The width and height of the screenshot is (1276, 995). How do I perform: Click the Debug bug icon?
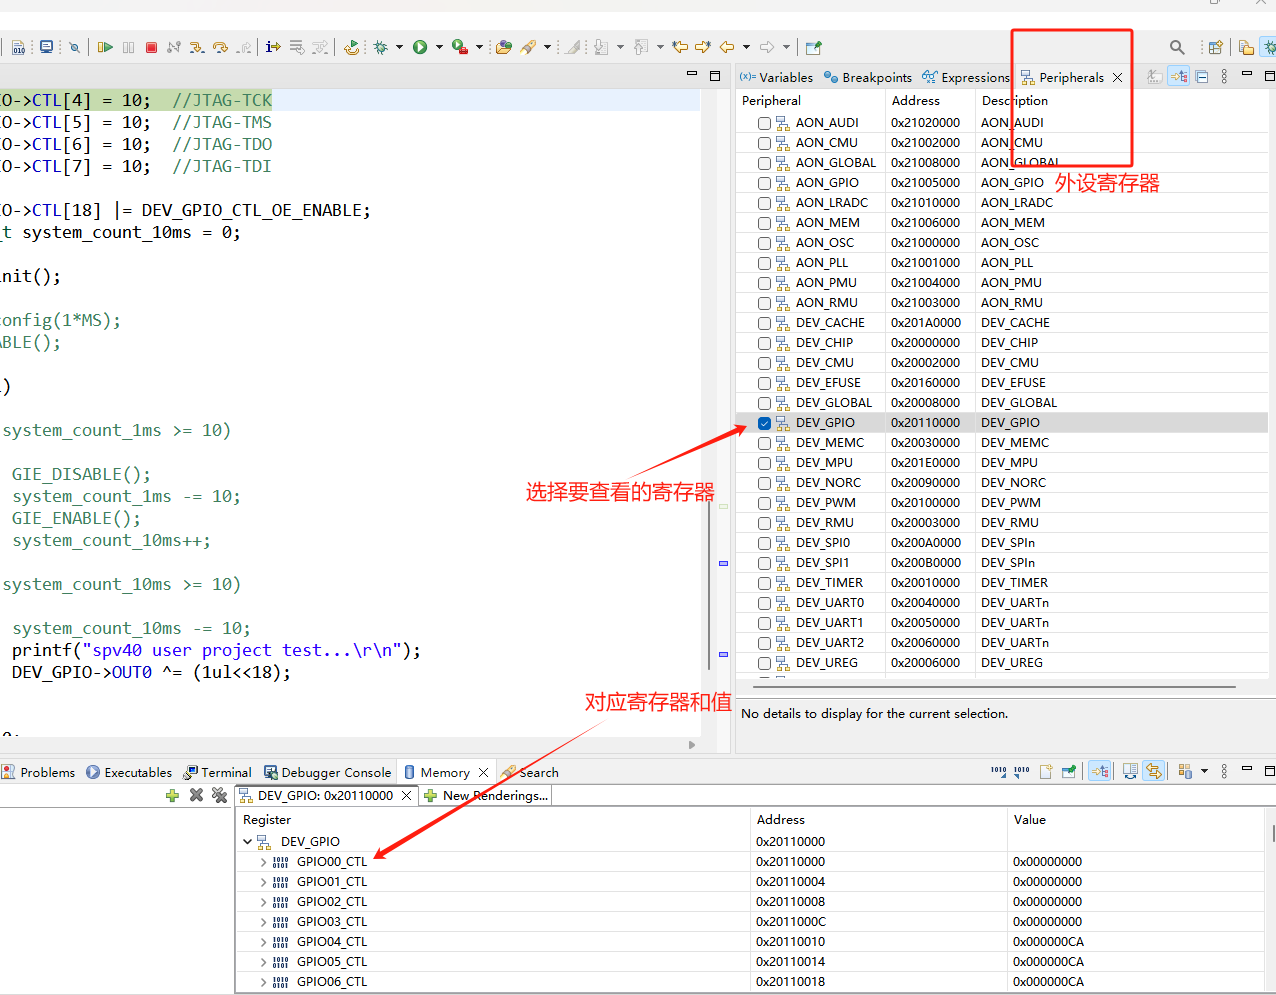pos(381,47)
